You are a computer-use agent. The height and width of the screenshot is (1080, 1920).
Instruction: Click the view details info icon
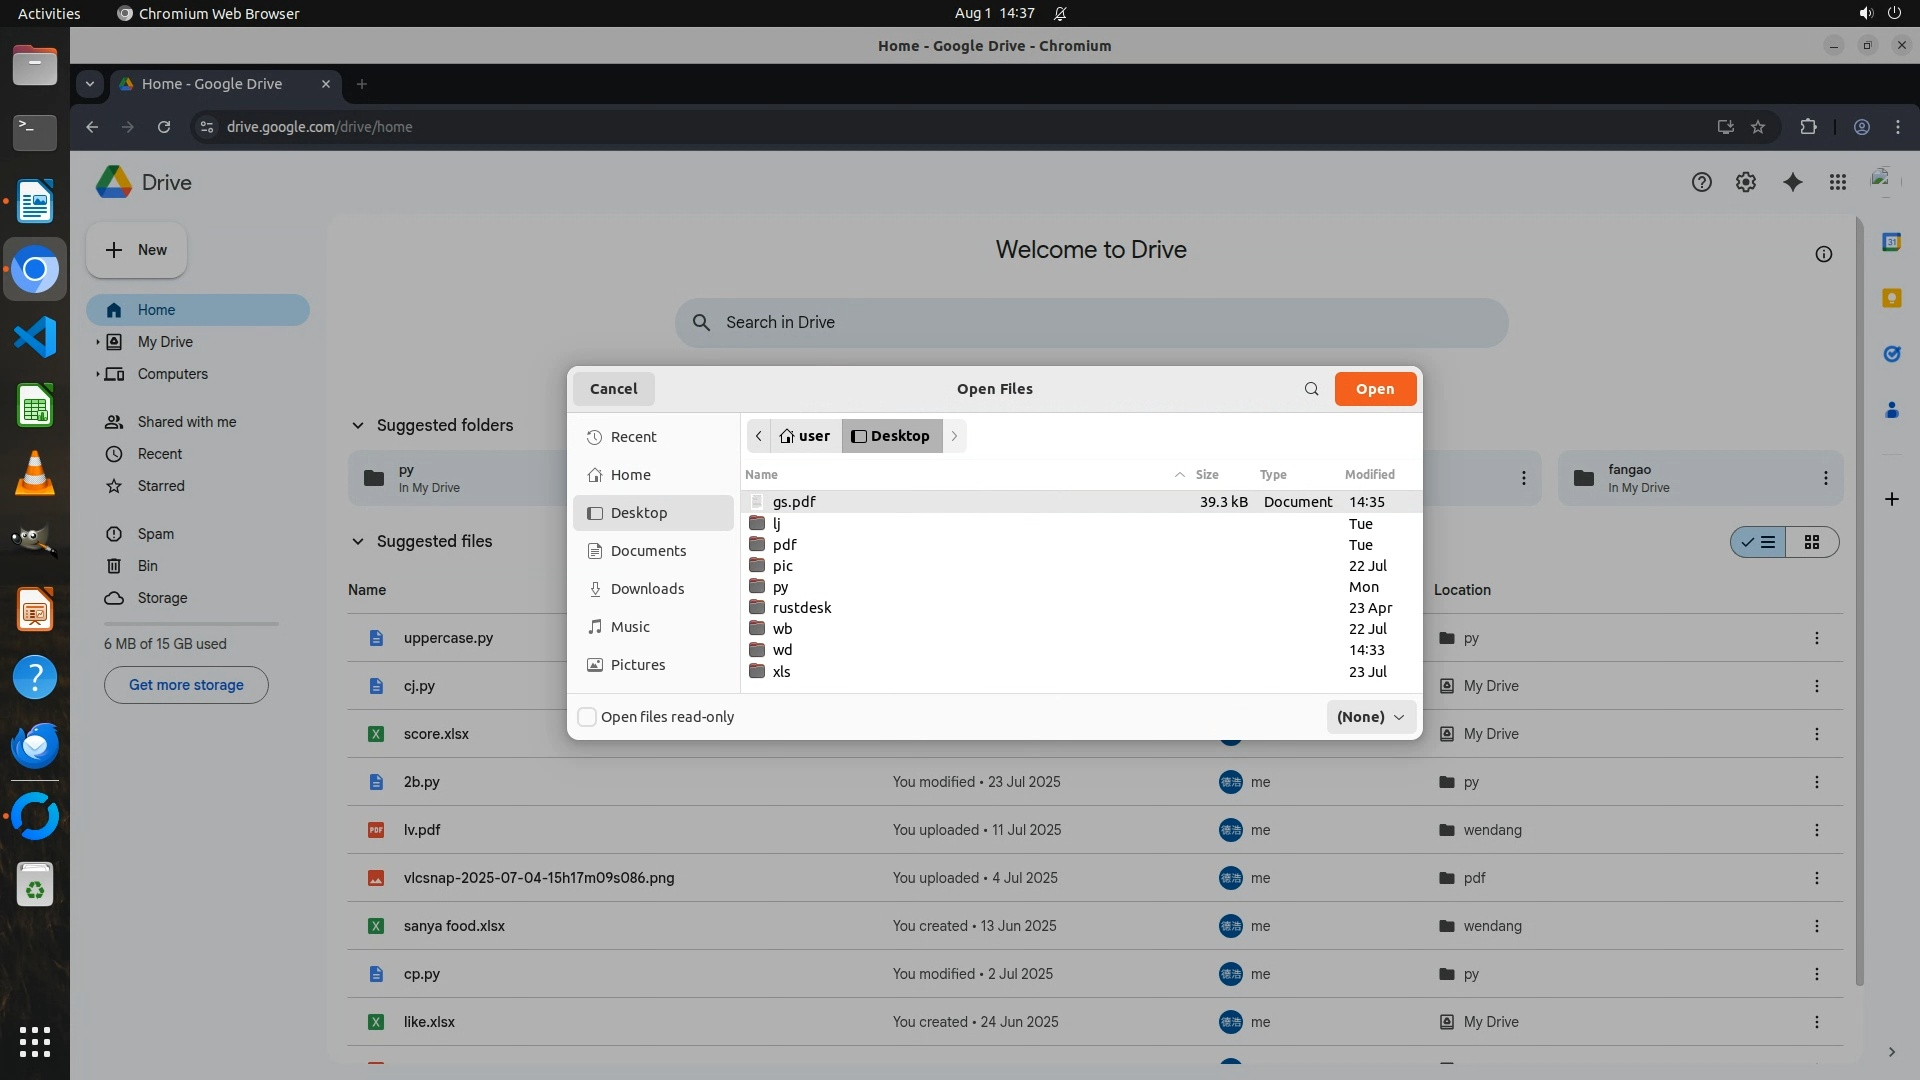(x=1823, y=254)
